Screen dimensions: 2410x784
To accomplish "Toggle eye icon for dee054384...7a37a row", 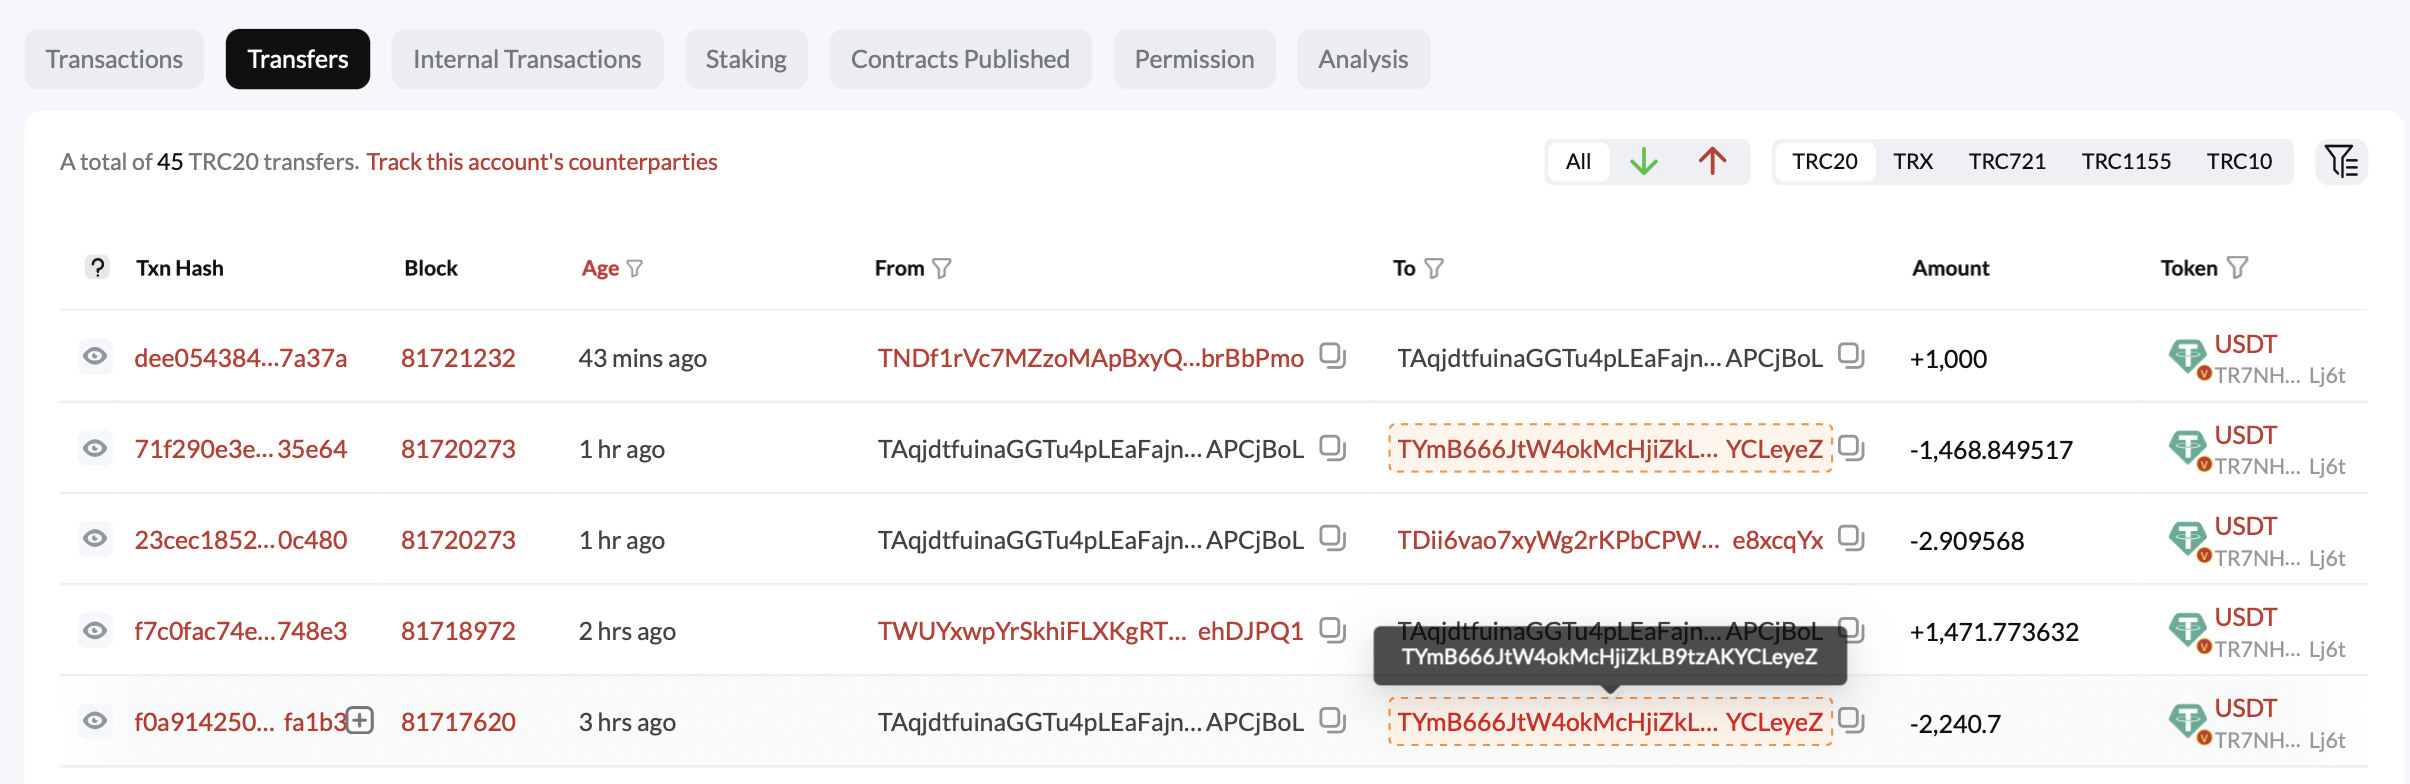I will click(95, 357).
